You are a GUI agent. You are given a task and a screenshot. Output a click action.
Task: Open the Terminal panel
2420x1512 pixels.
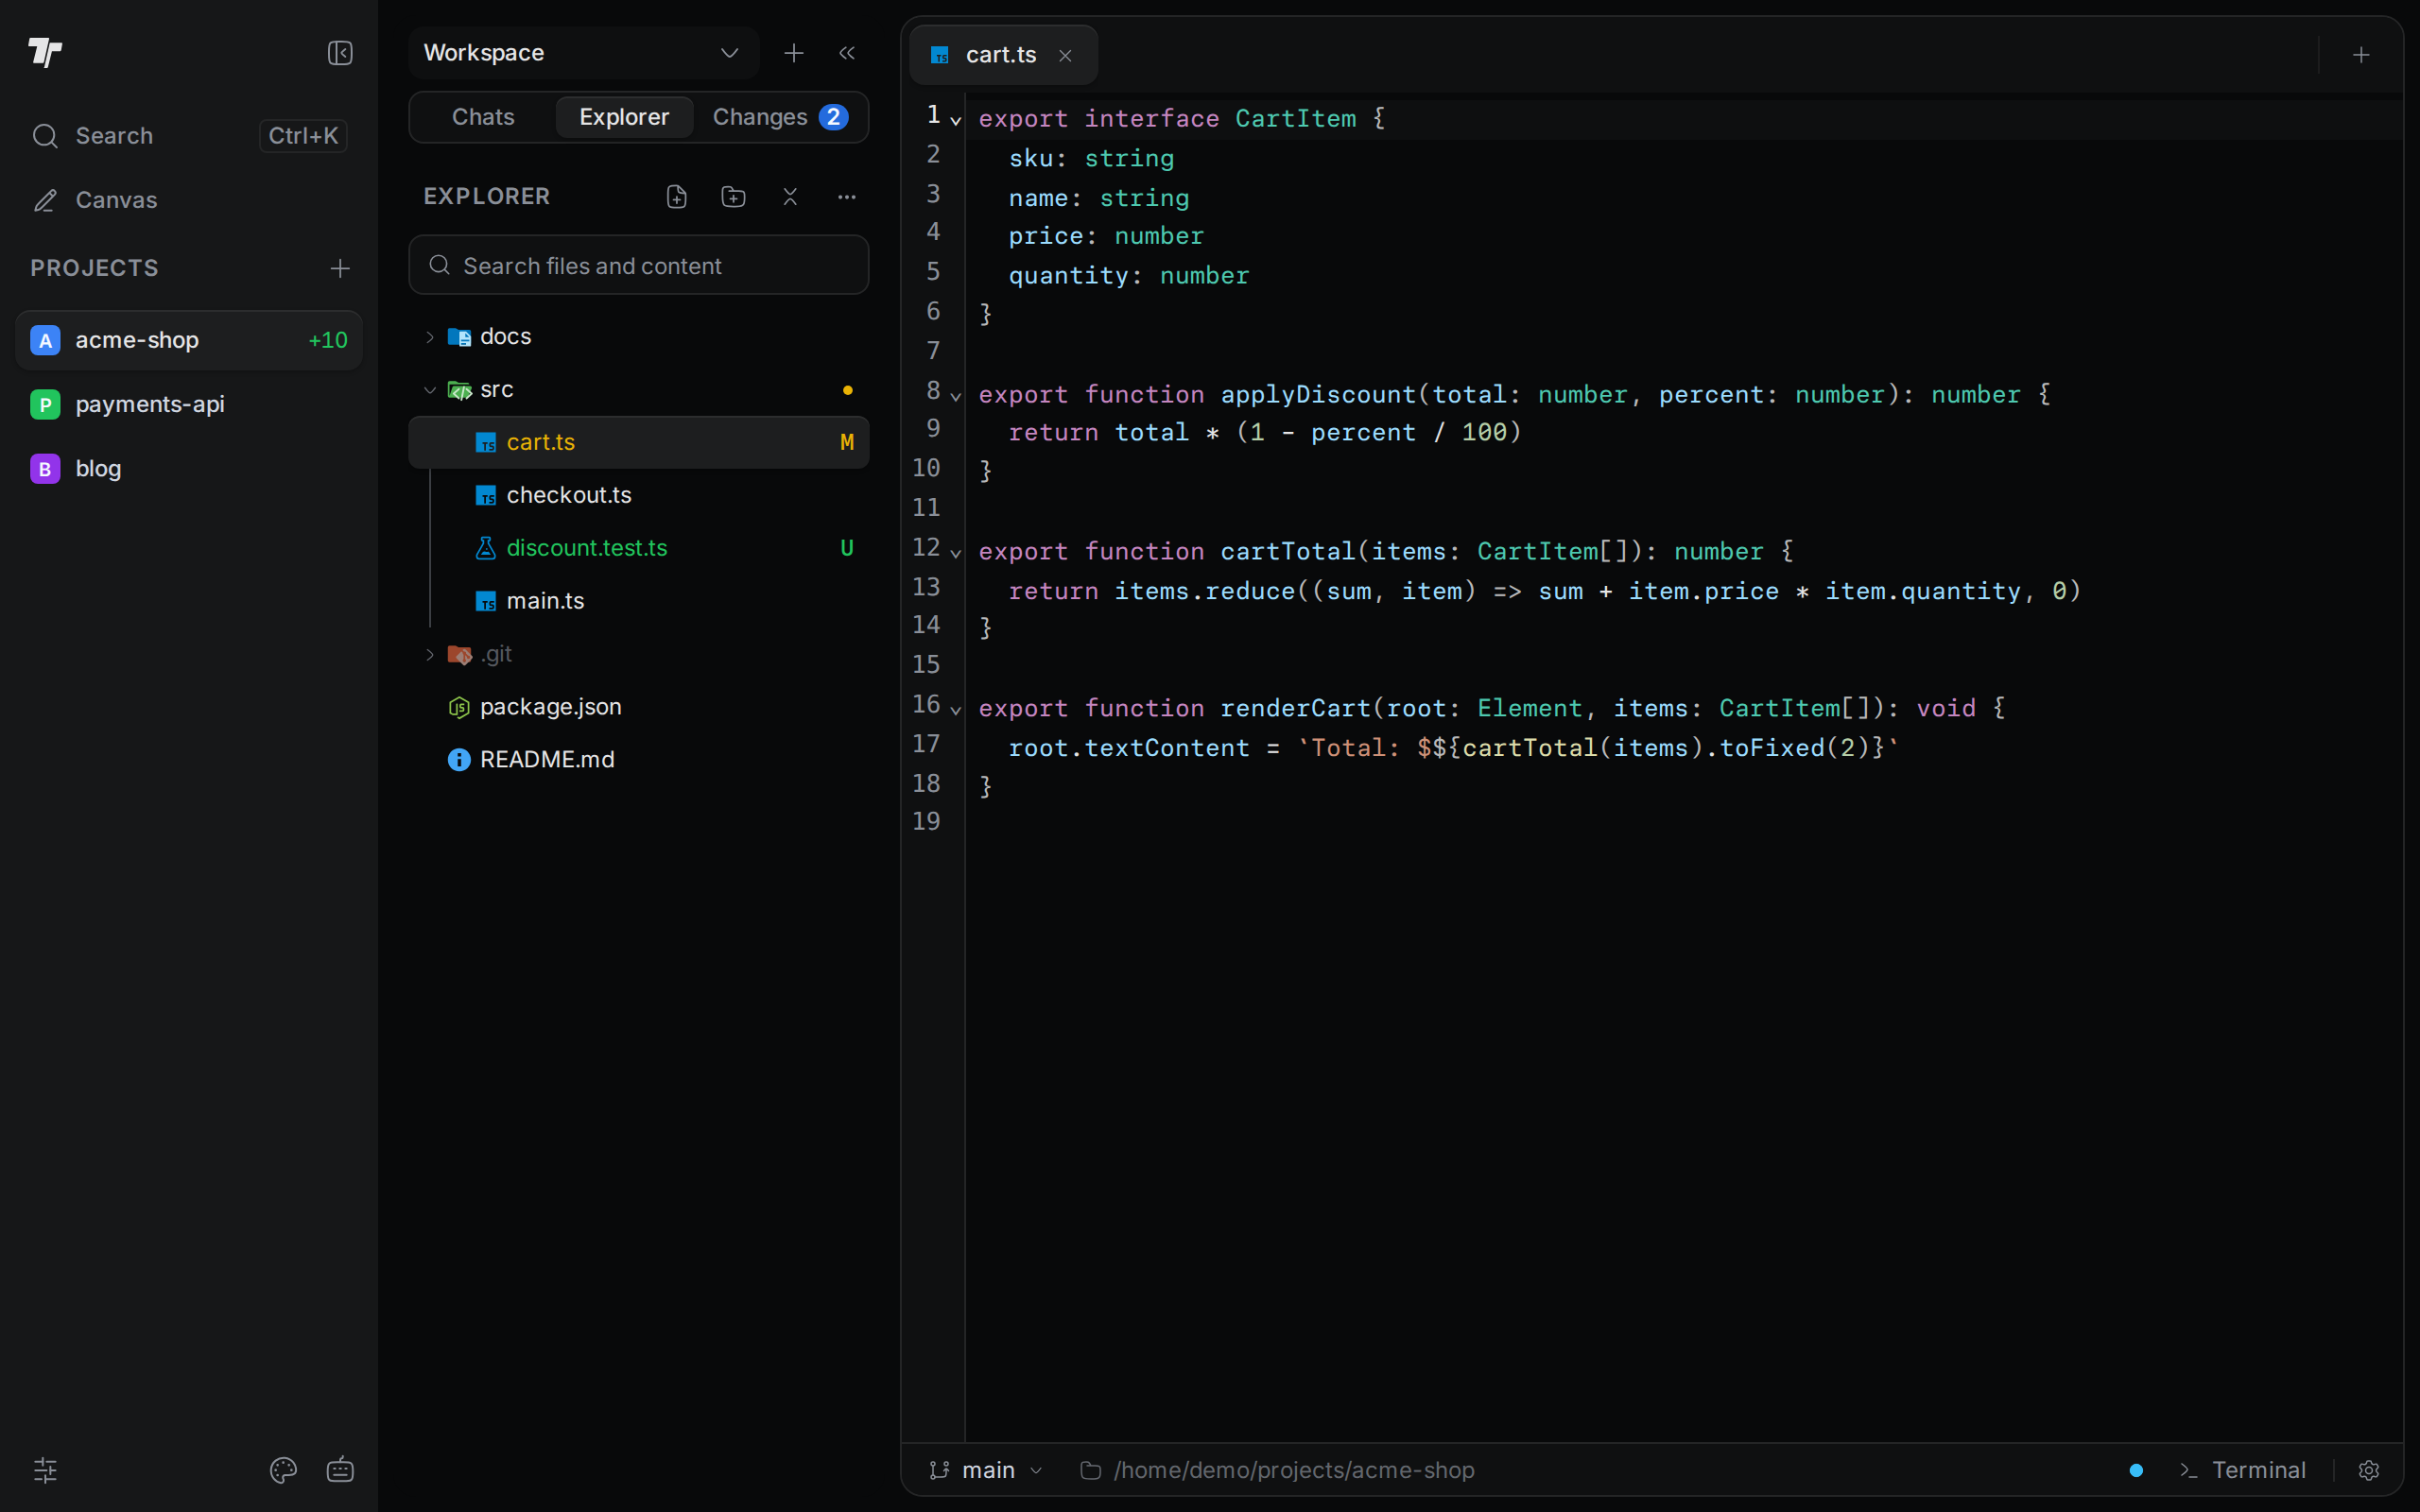click(x=2243, y=1470)
